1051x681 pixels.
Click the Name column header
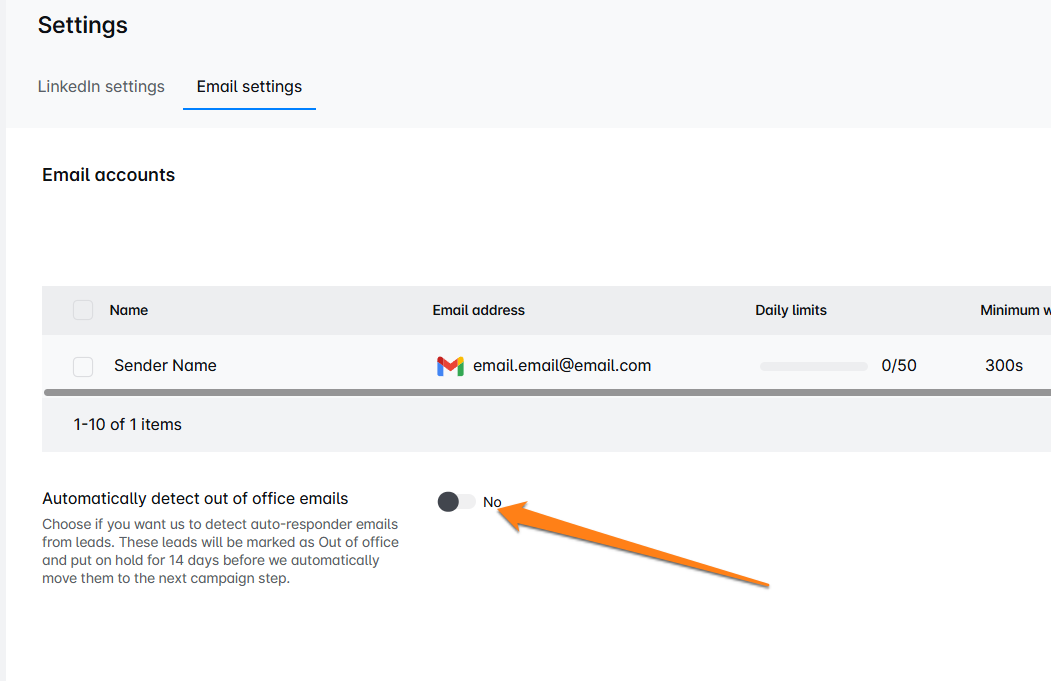click(129, 310)
